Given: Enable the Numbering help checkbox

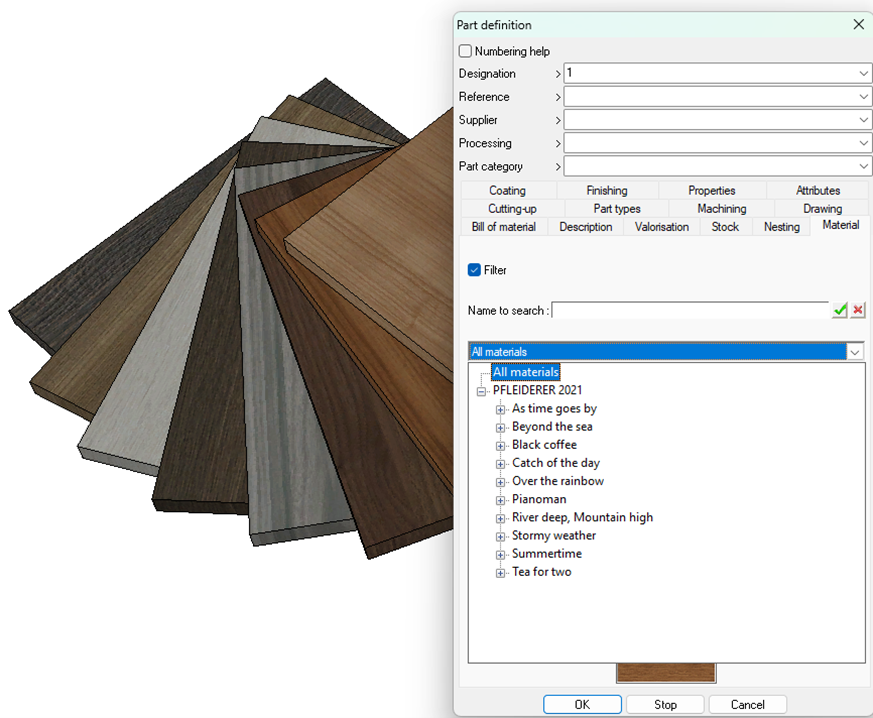Looking at the screenshot, I should (465, 51).
